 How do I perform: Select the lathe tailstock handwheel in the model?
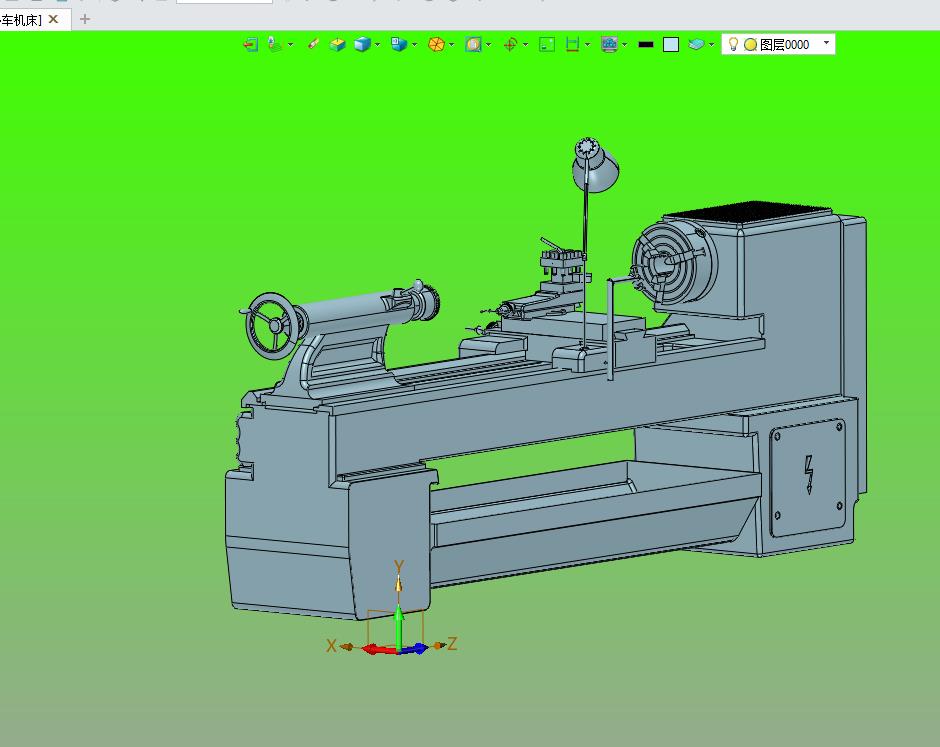point(273,326)
